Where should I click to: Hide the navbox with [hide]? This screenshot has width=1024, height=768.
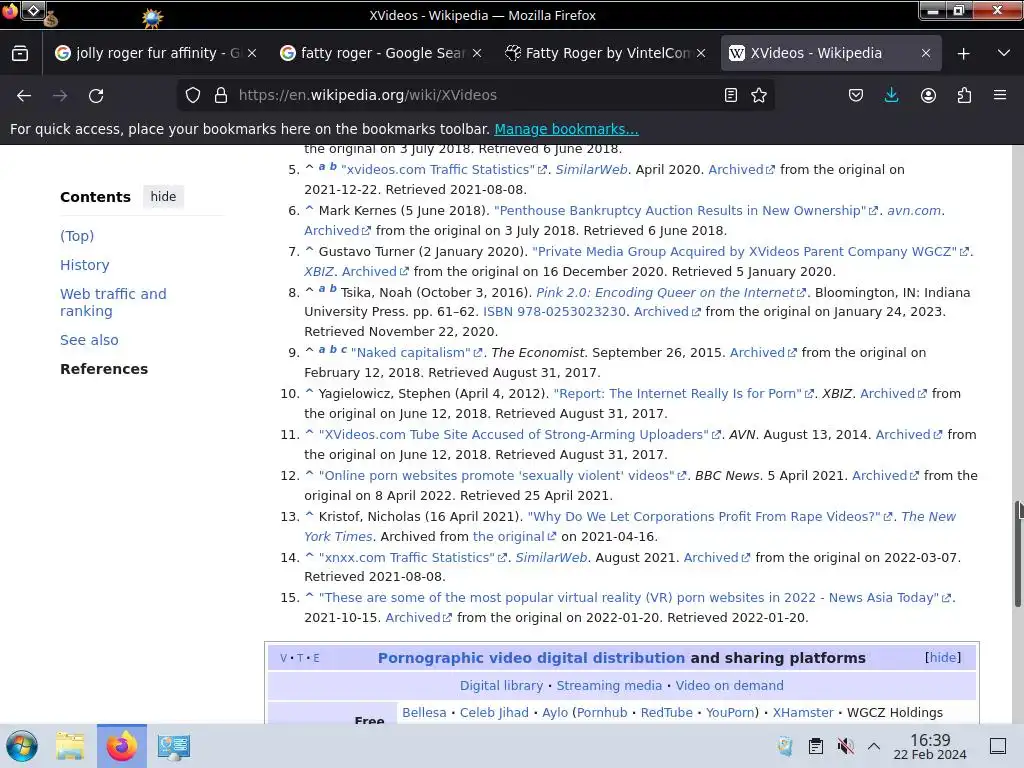click(x=943, y=658)
